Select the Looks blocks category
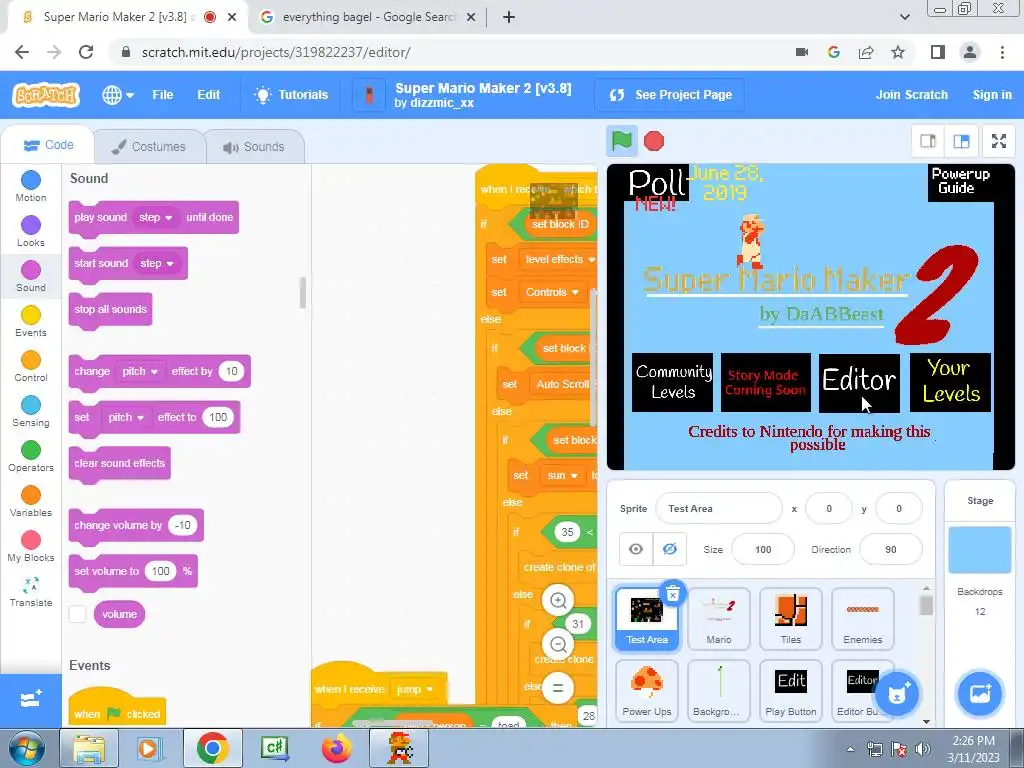The image size is (1024, 768). tap(31, 231)
